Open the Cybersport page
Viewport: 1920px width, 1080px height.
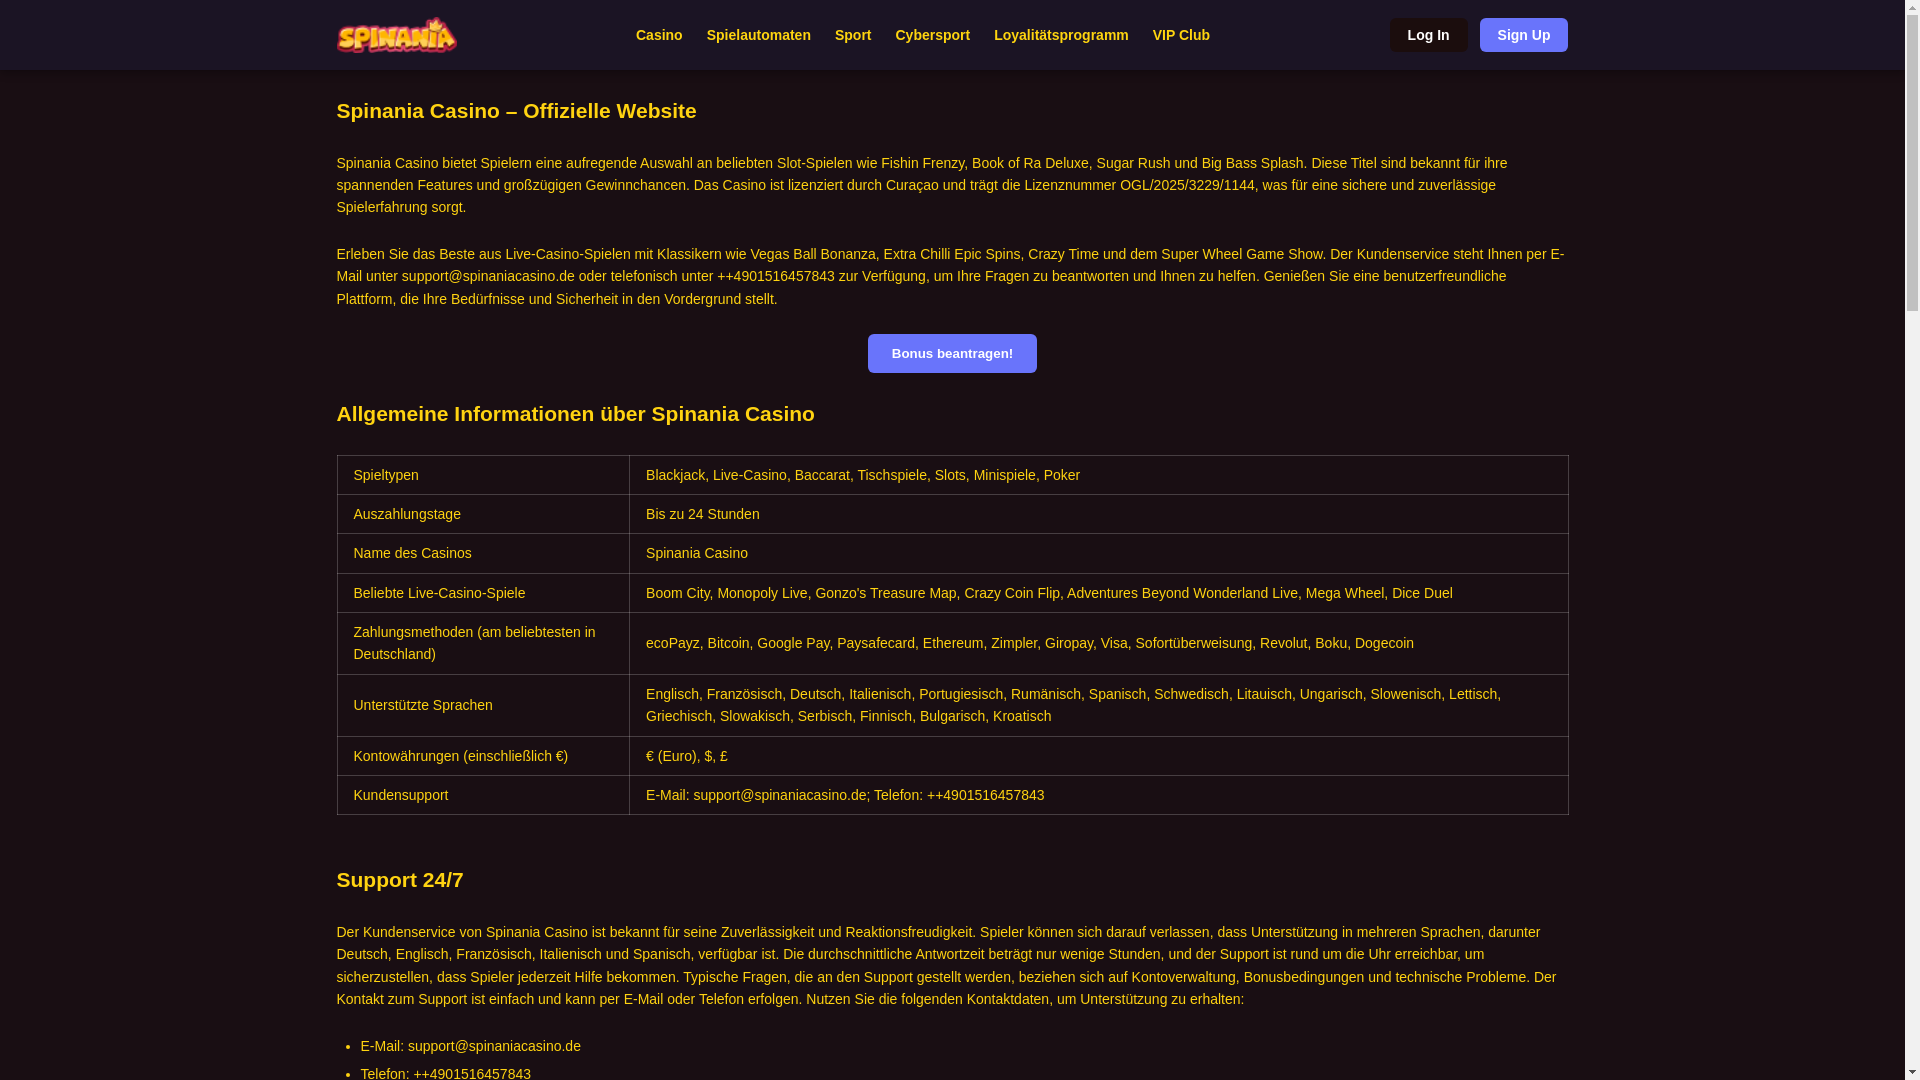coord(932,35)
